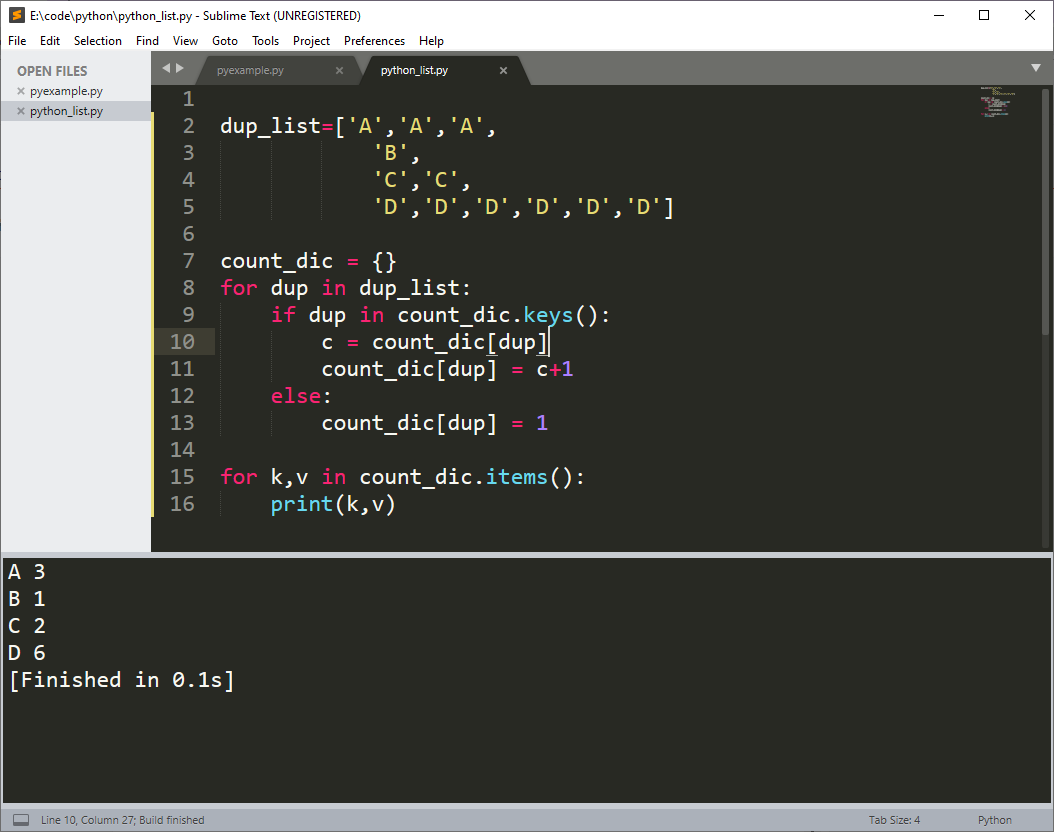Remove python_list.py from Open Files via x icon
The image size is (1054, 832).
pyautogui.click(x=20, y=110)
